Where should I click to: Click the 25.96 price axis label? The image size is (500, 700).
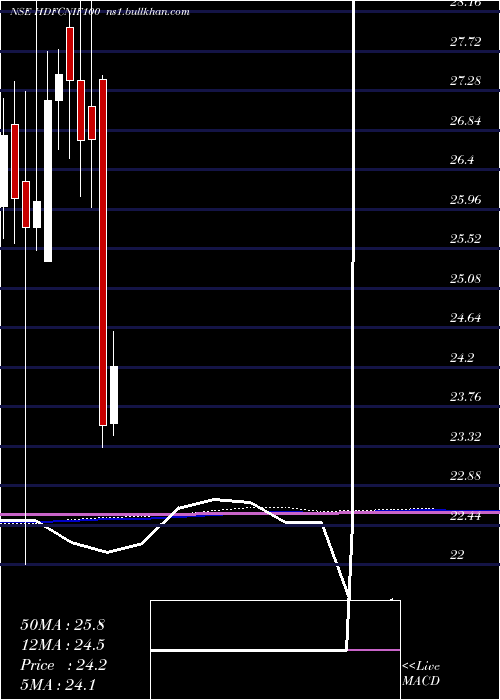coord(466,199)
